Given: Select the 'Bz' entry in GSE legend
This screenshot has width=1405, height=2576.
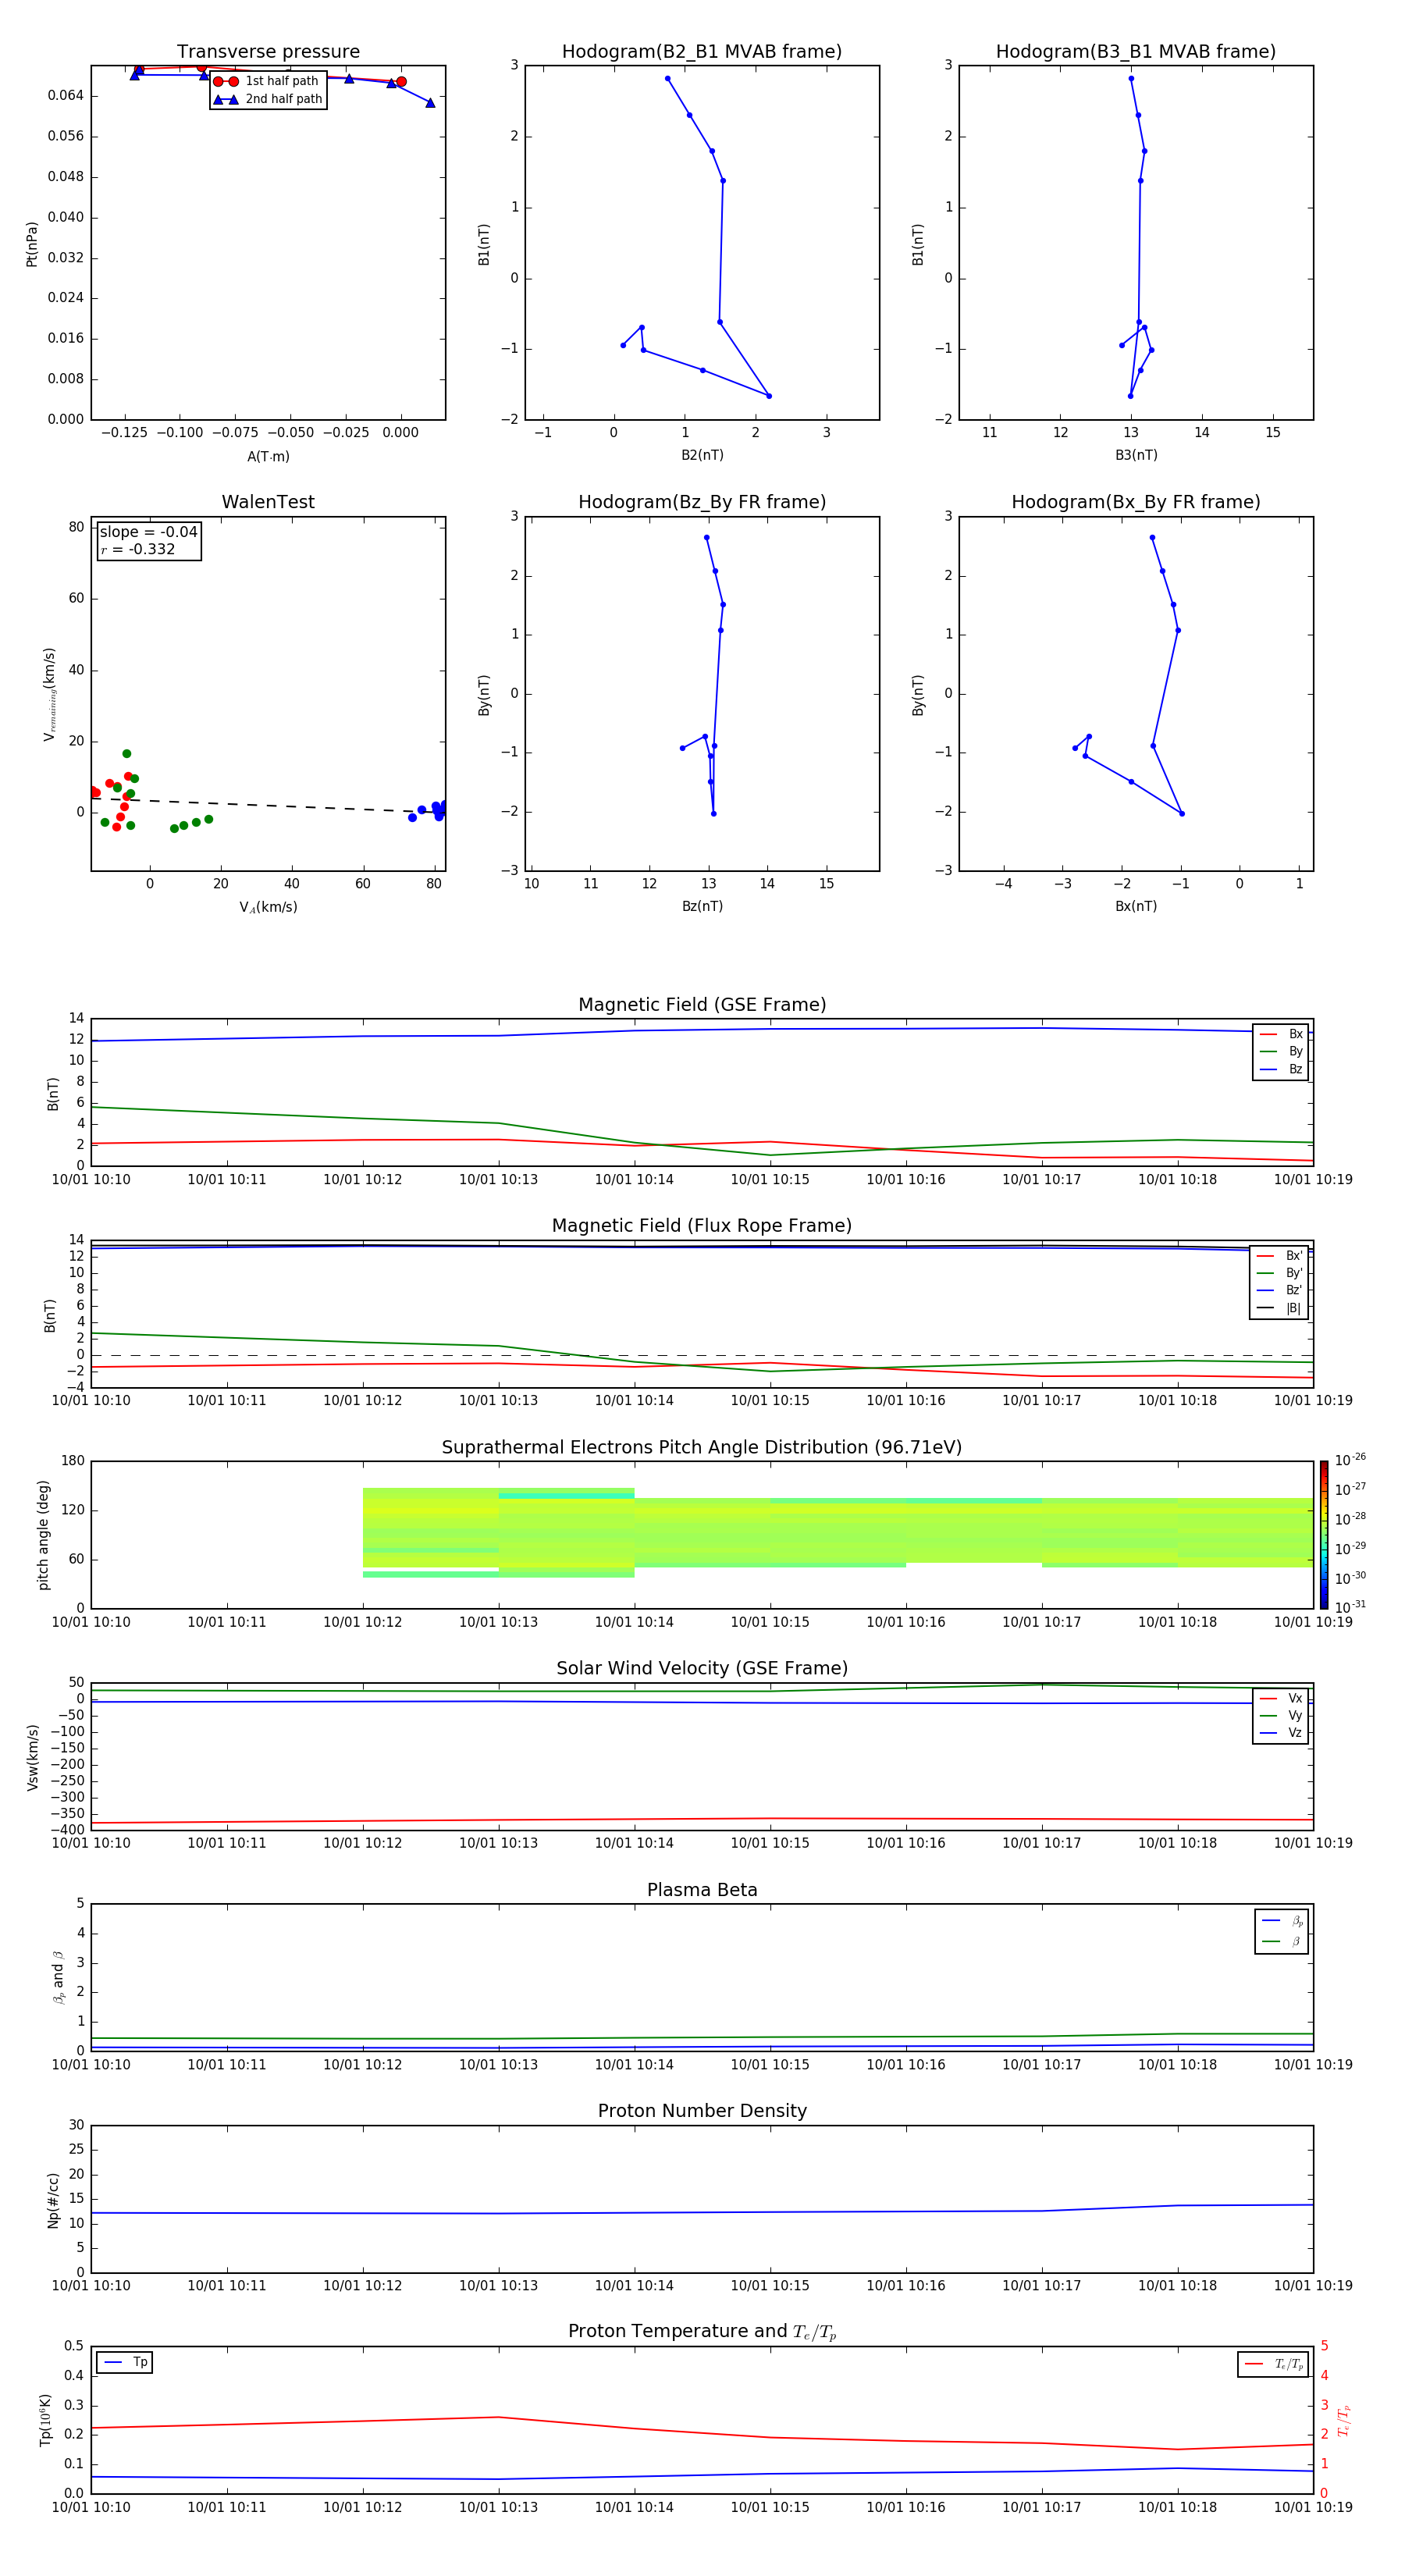Looking at the screenshot, I should 1281,1070.
